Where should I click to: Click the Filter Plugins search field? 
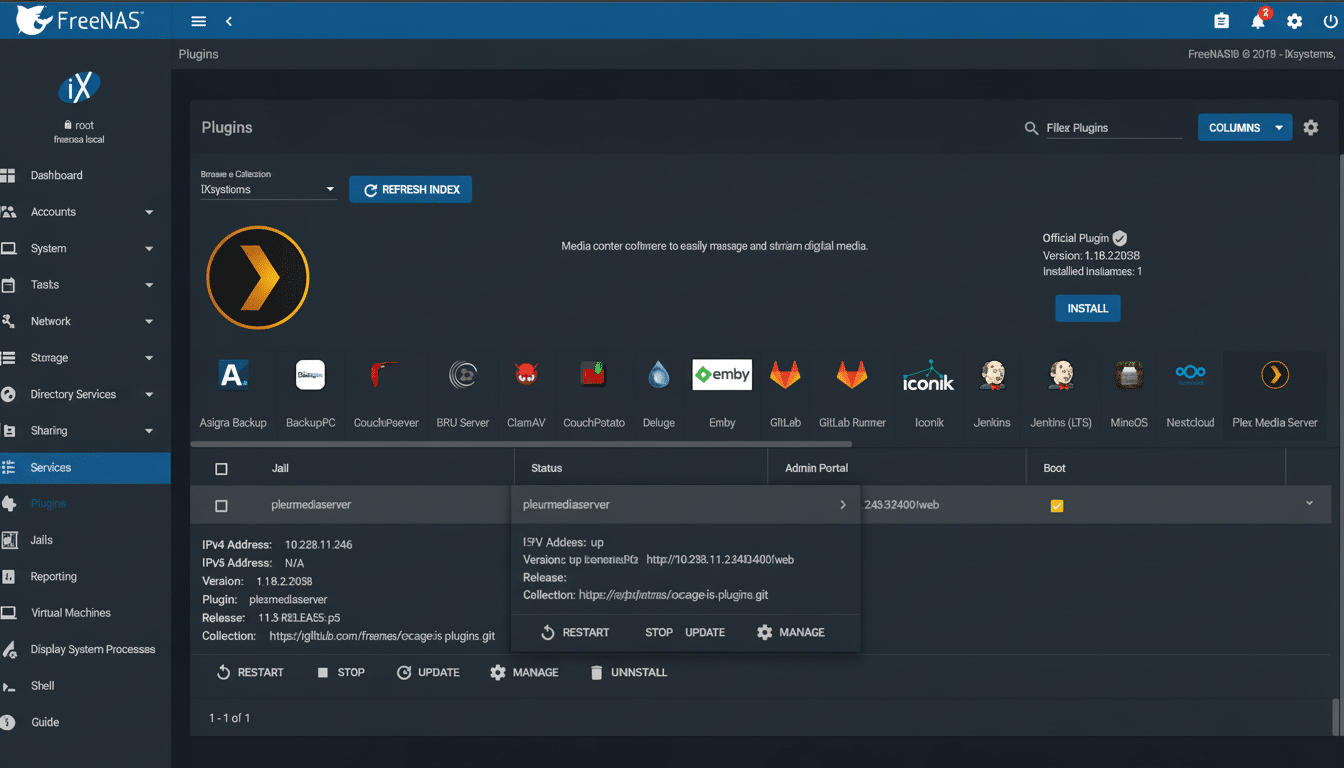point(1114,127)
